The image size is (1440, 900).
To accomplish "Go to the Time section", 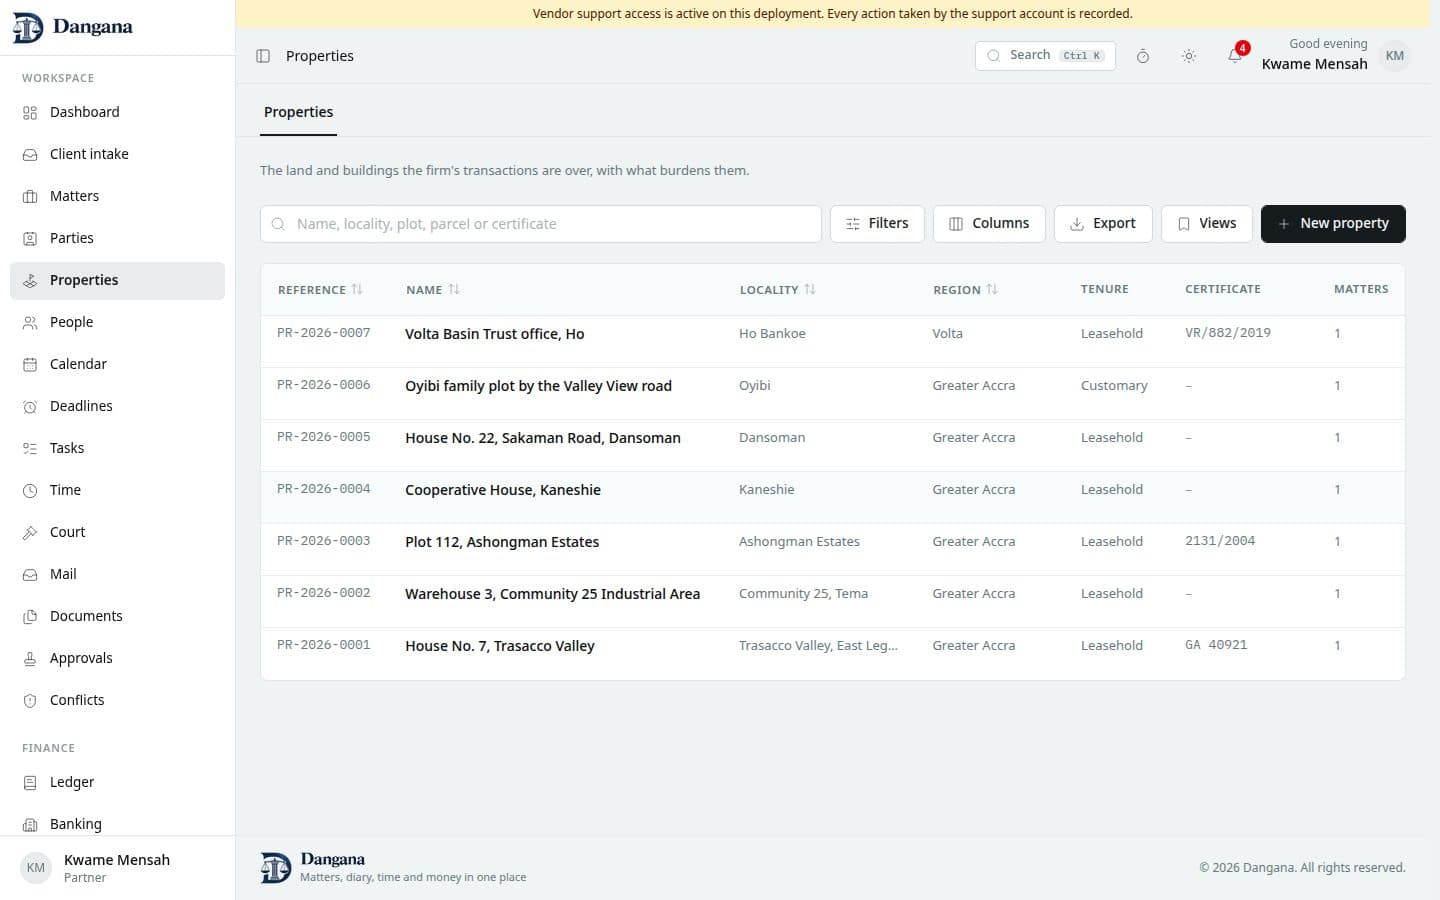I will point(117,490).
